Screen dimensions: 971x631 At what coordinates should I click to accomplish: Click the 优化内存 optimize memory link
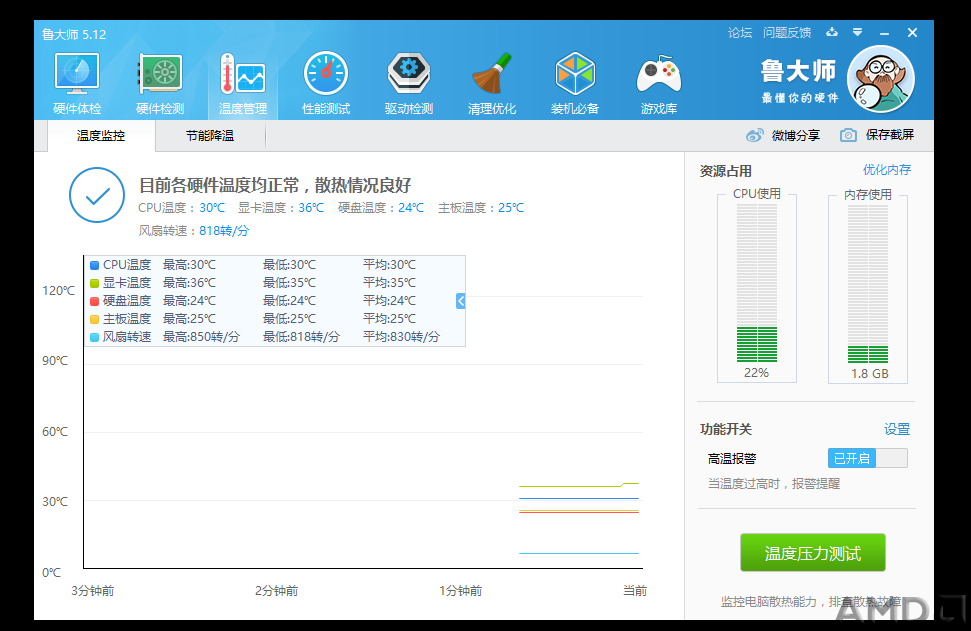(x=887, y=170)
